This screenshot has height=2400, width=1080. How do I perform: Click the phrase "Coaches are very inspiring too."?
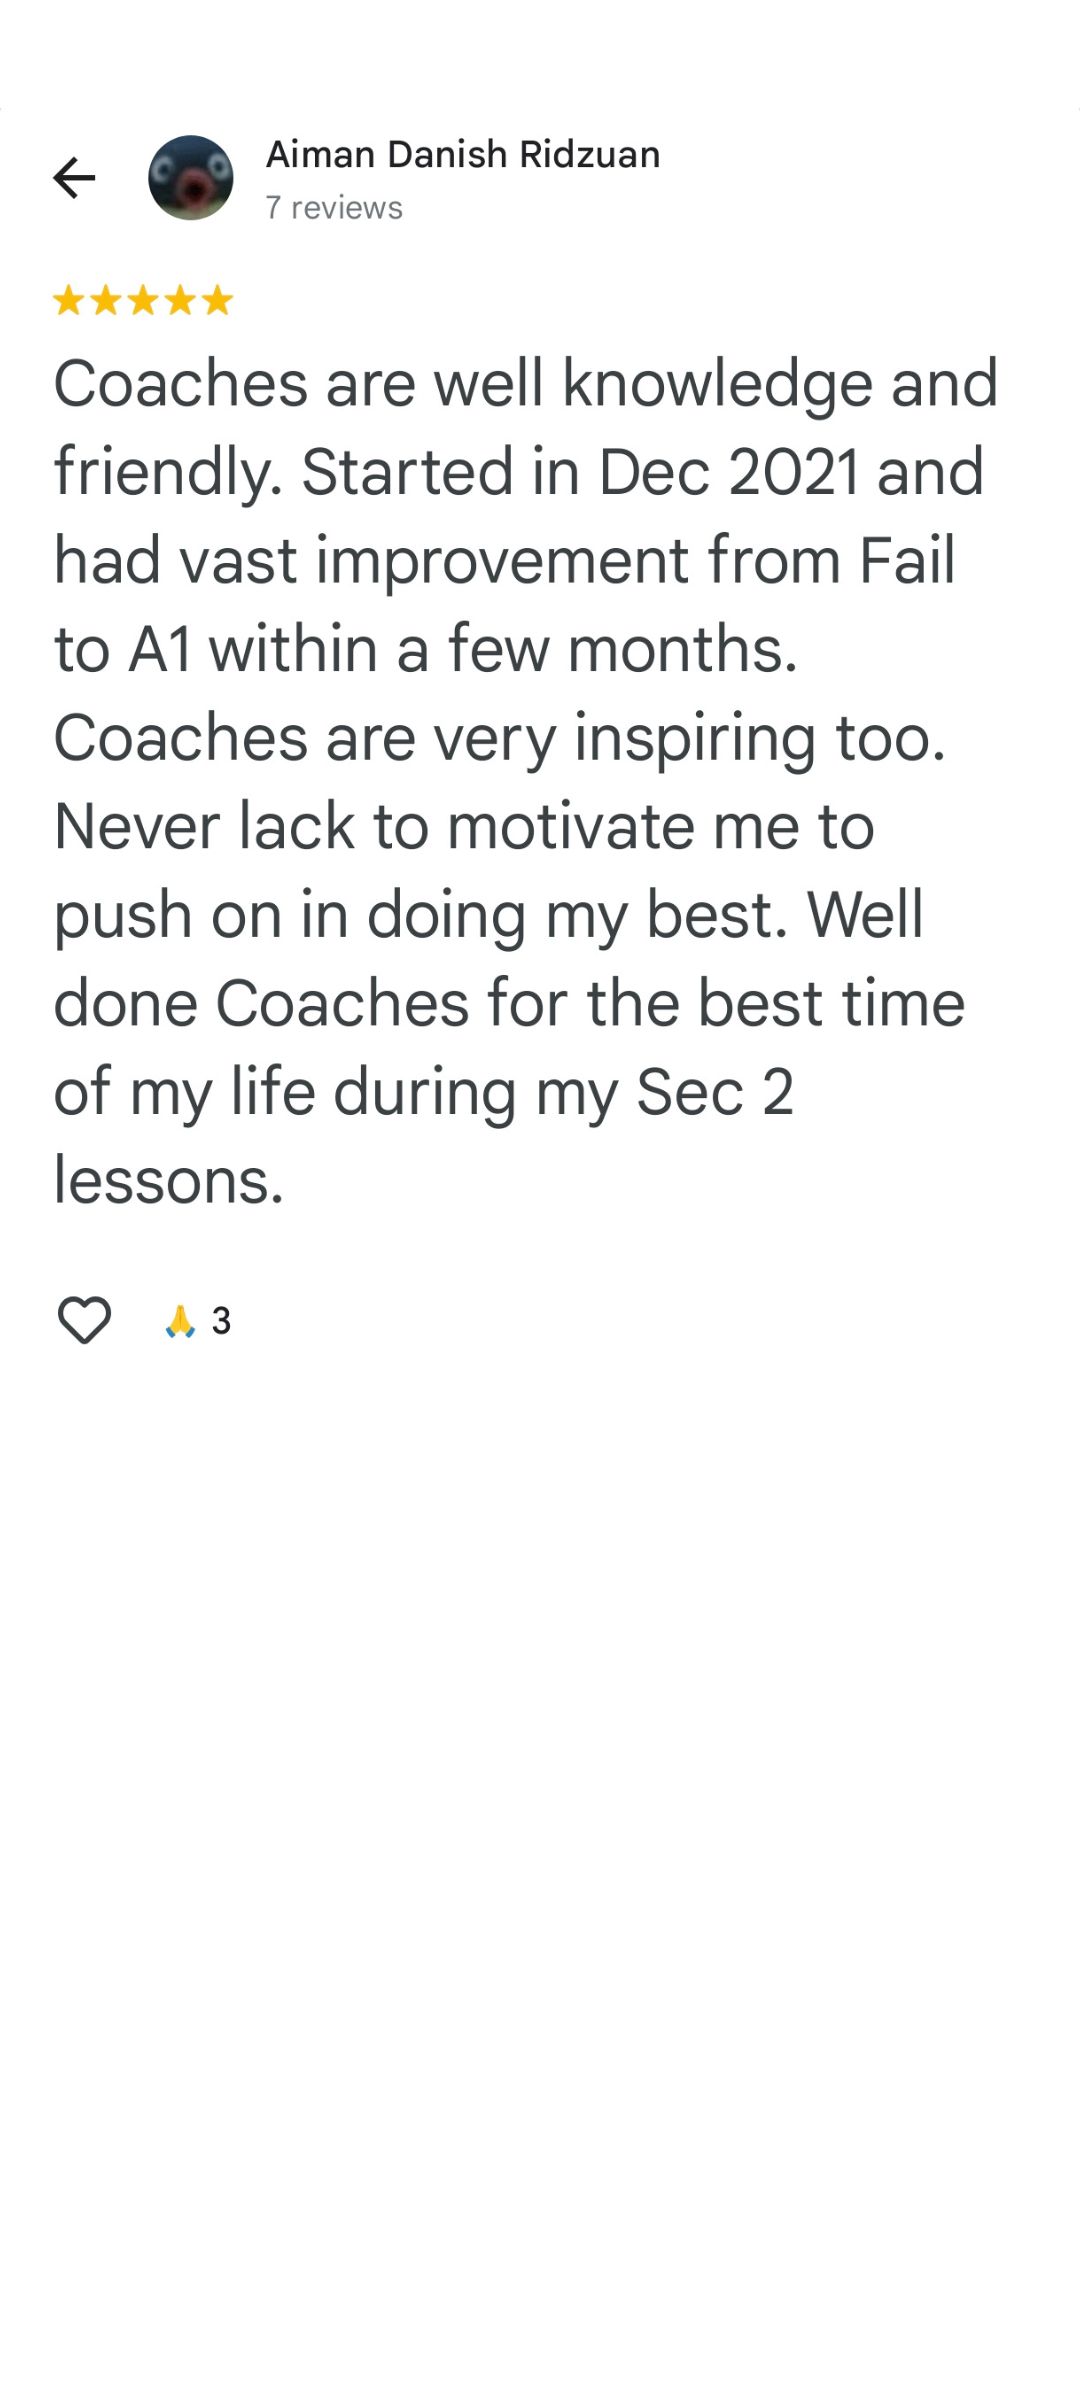coord(499,738)
